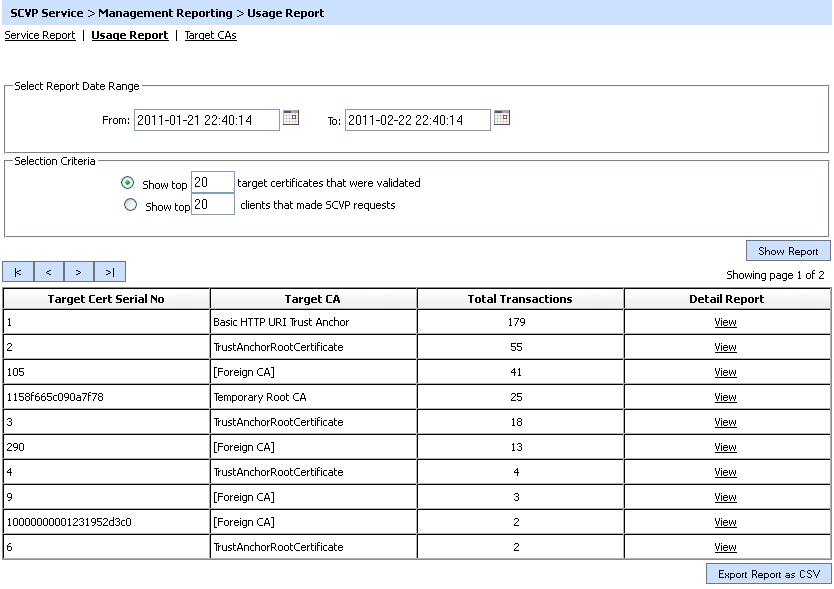The height and width of the screenshot is (589, 834).
Task: Export Report as CSV
Action: tap(768, 574)
